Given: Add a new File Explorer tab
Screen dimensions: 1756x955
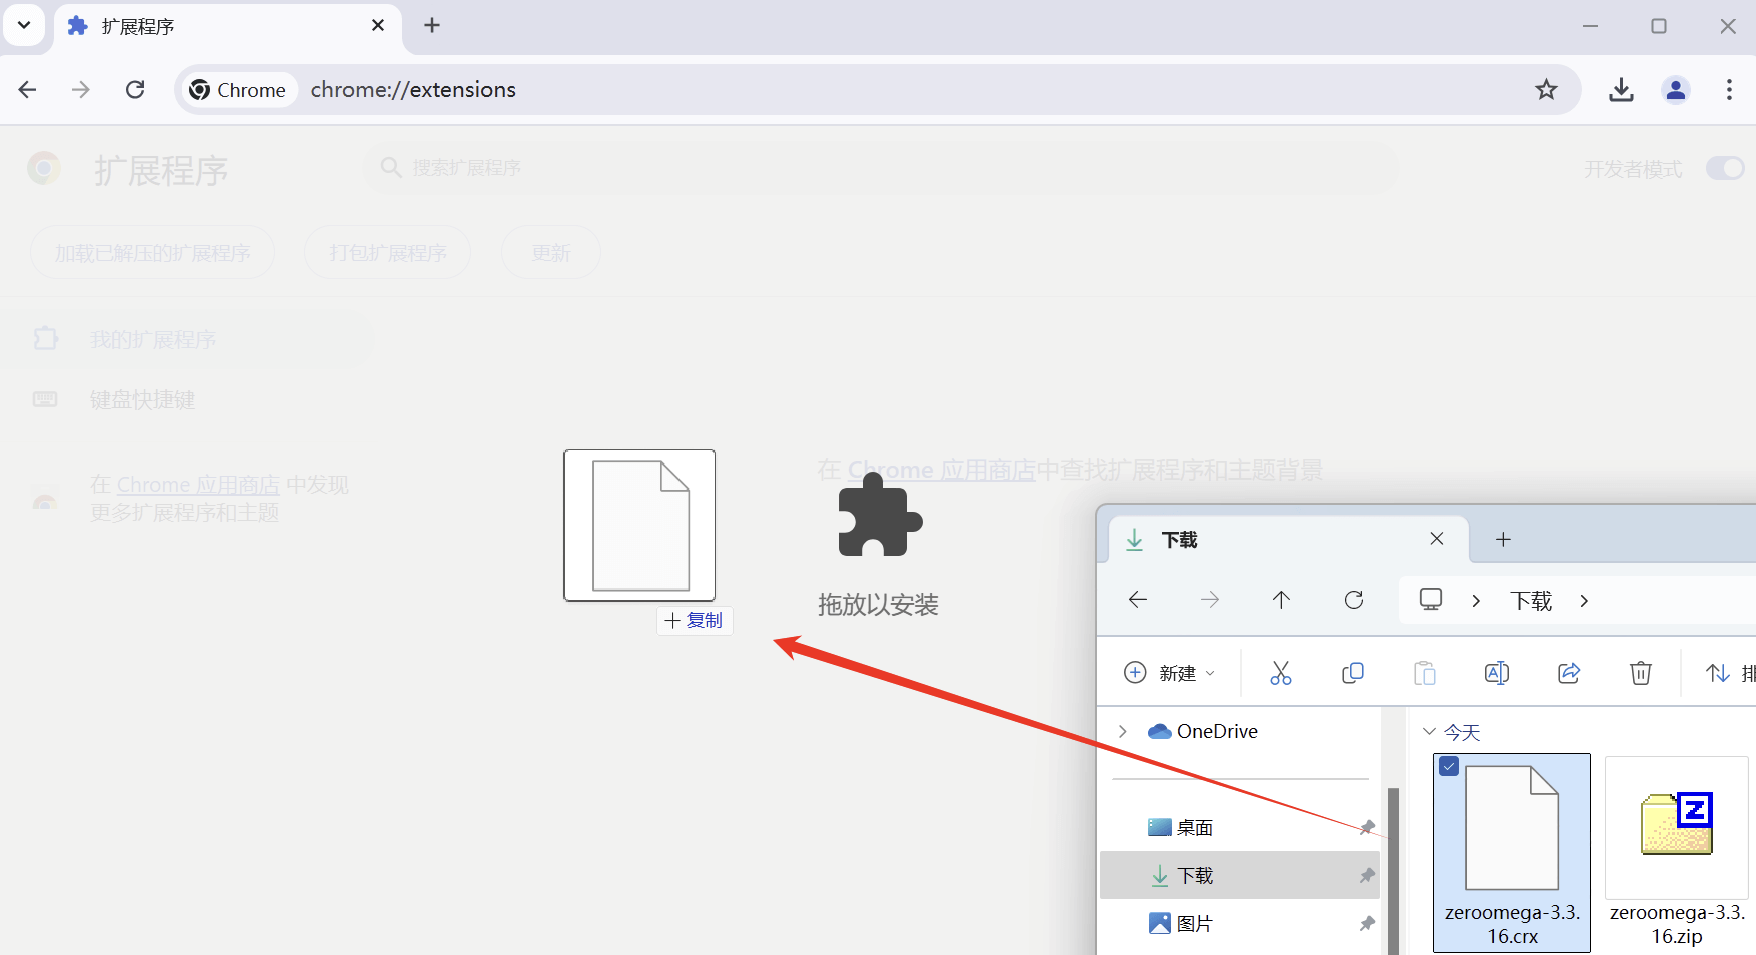Looking at the screenshot, I should [1503, 540].
